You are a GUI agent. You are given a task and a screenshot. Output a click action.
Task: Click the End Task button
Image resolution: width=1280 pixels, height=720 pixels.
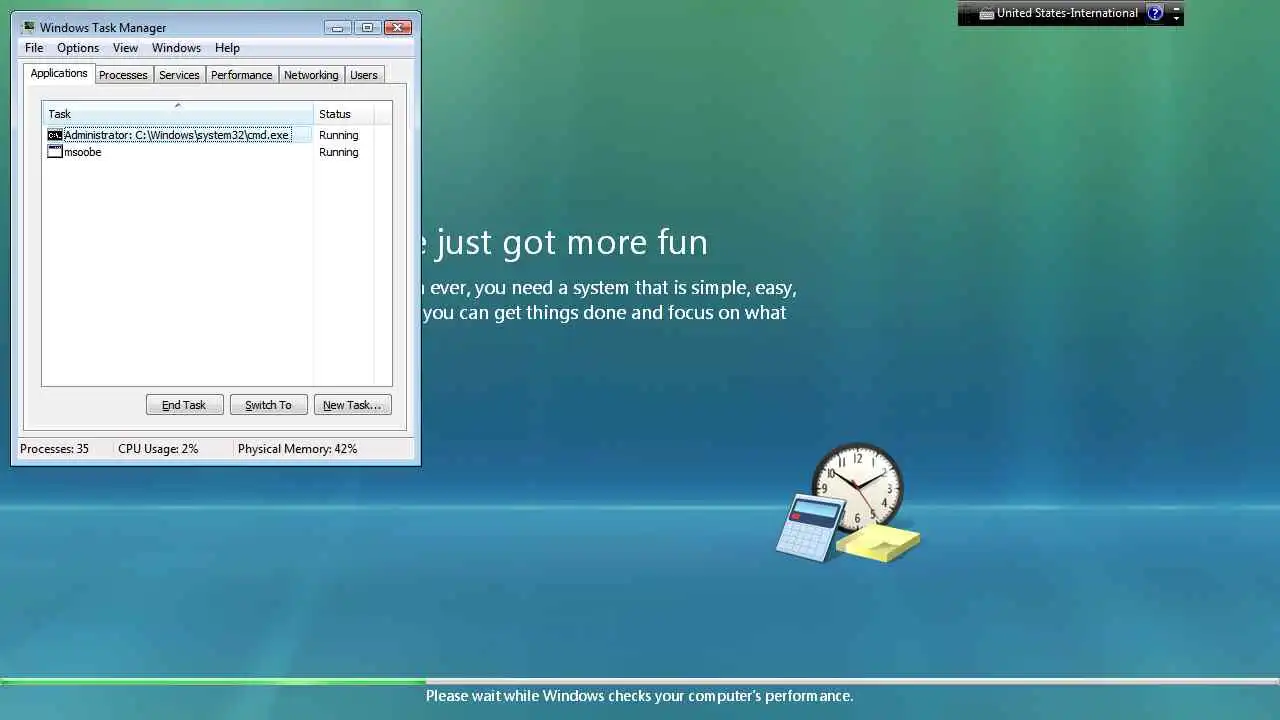coord(184,405)
